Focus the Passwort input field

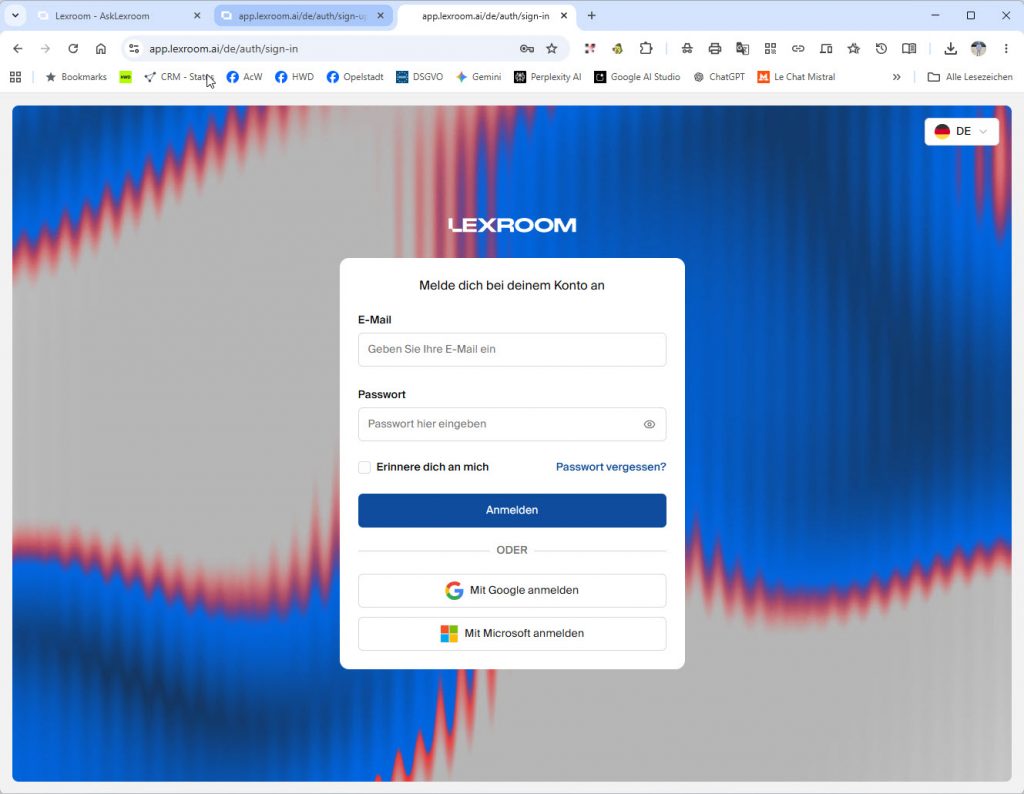pos(512,424)
